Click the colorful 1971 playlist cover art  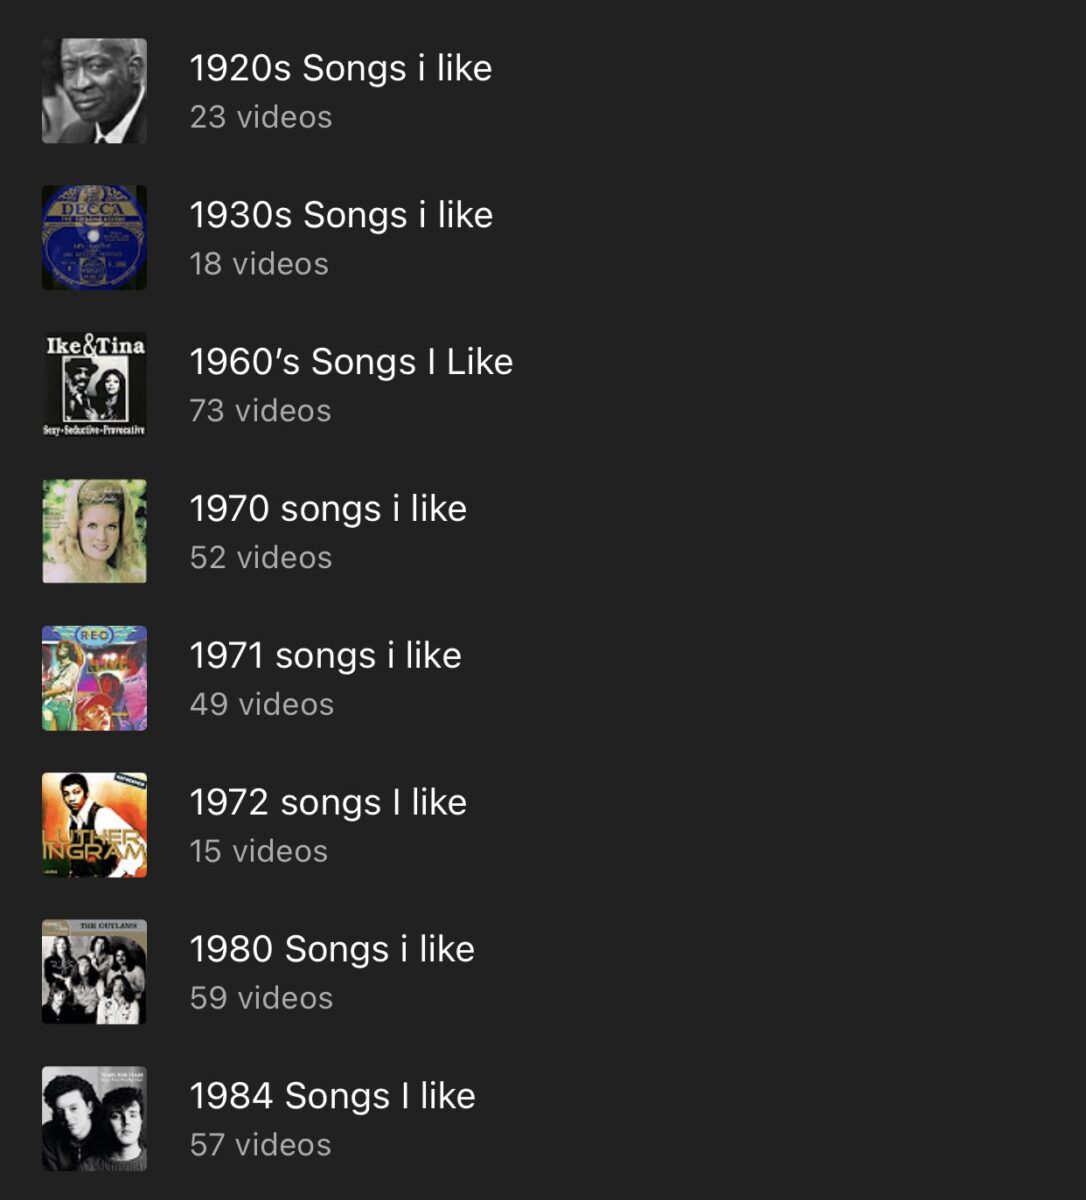94,678
